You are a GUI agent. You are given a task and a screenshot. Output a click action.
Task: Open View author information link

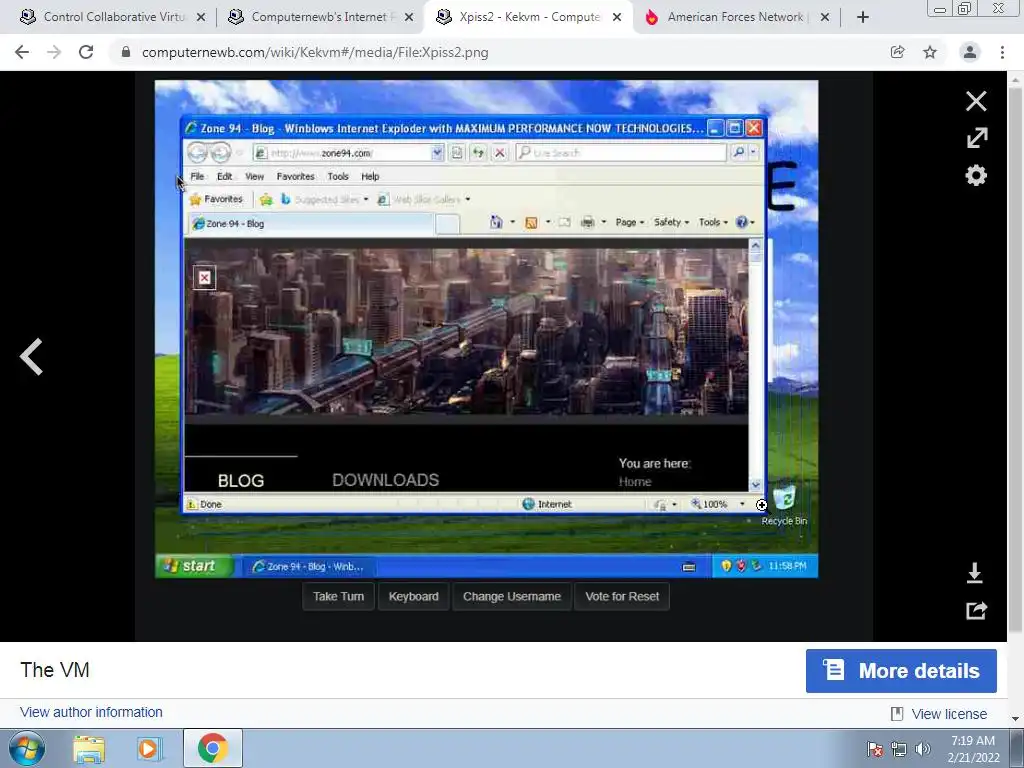pyautogui.click(x=91, y=712)
